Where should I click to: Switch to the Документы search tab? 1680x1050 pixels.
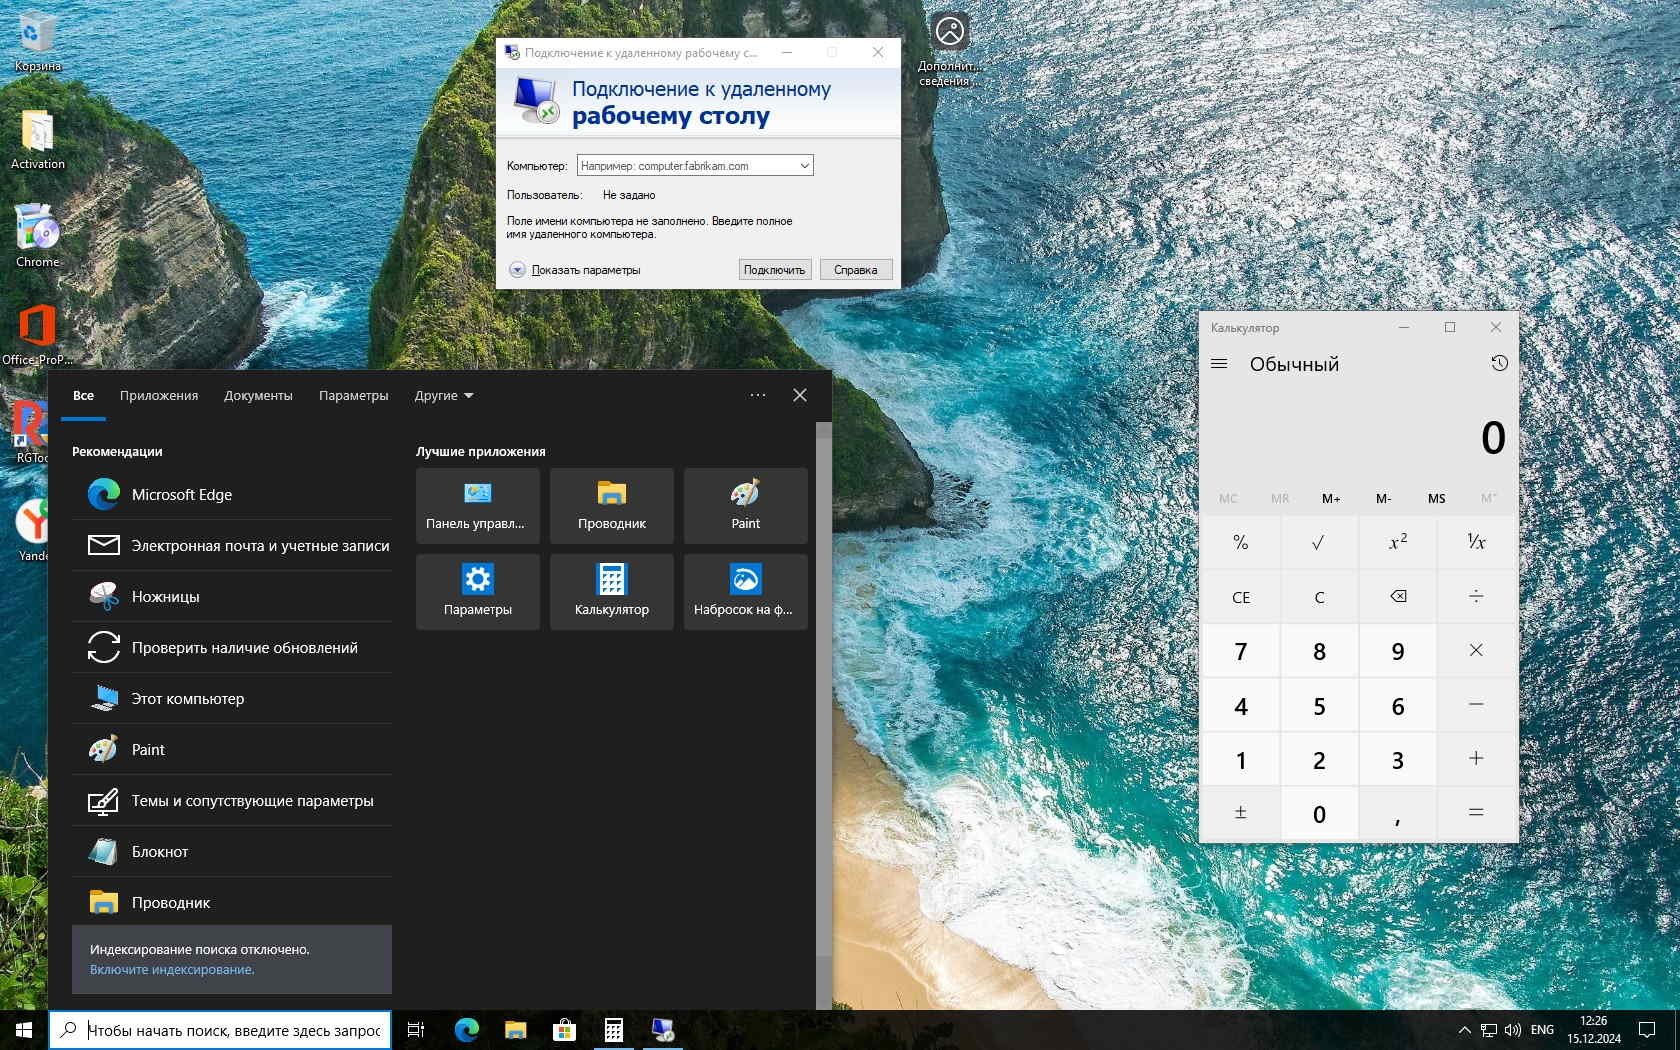[258, 395]
